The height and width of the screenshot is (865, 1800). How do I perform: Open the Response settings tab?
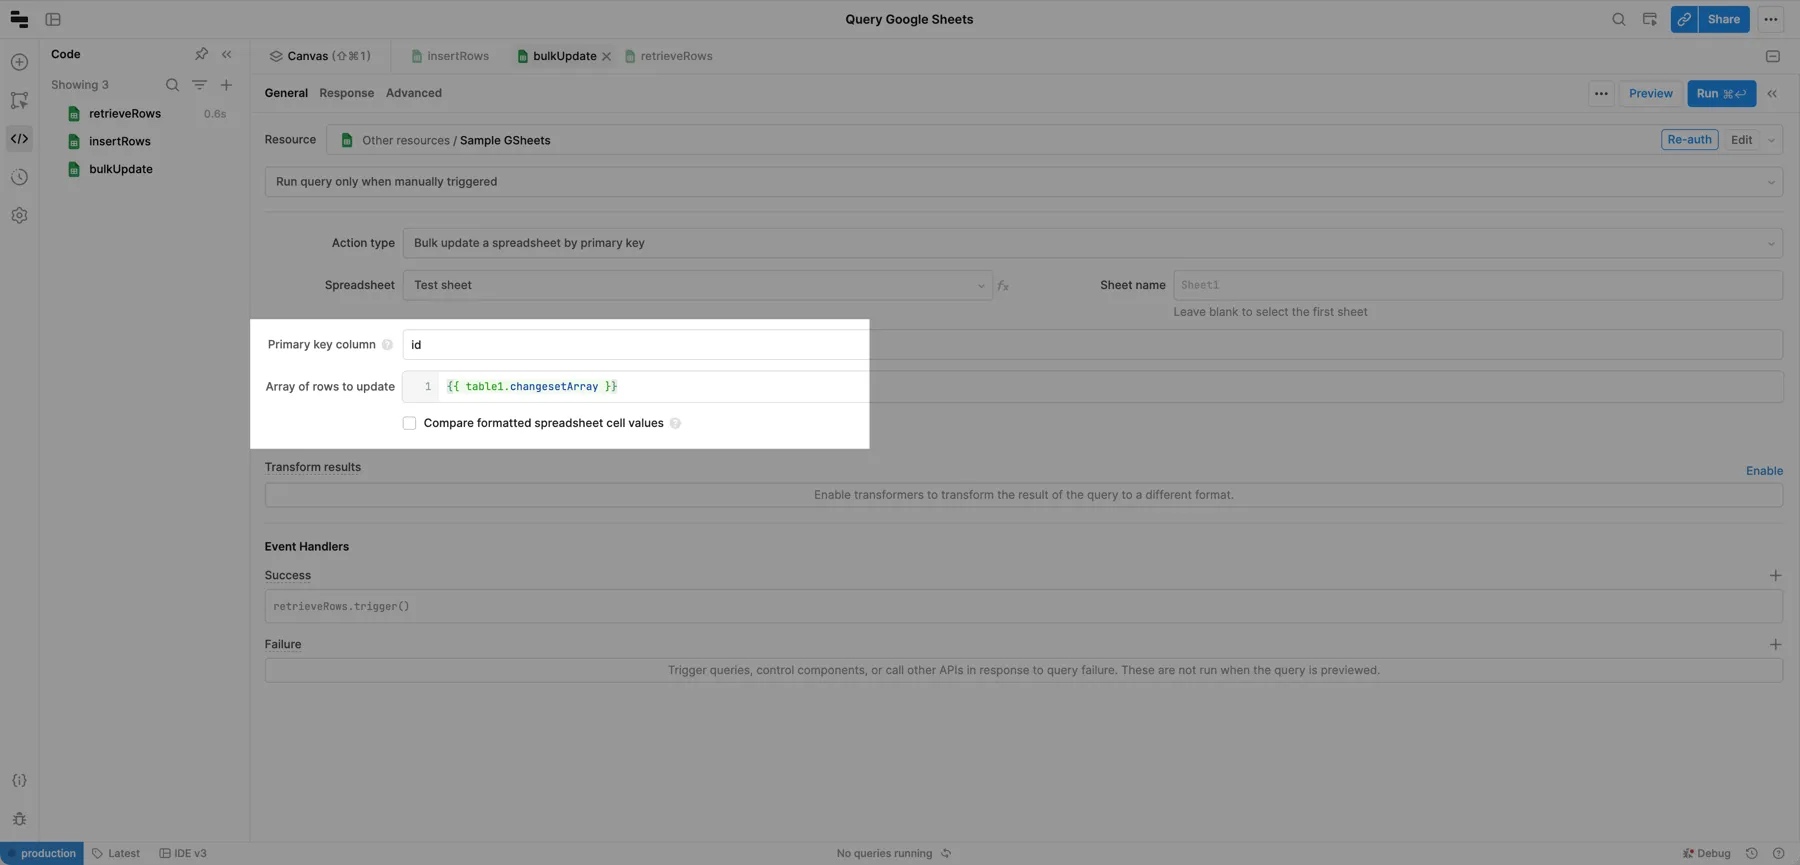tap(346, 93)
